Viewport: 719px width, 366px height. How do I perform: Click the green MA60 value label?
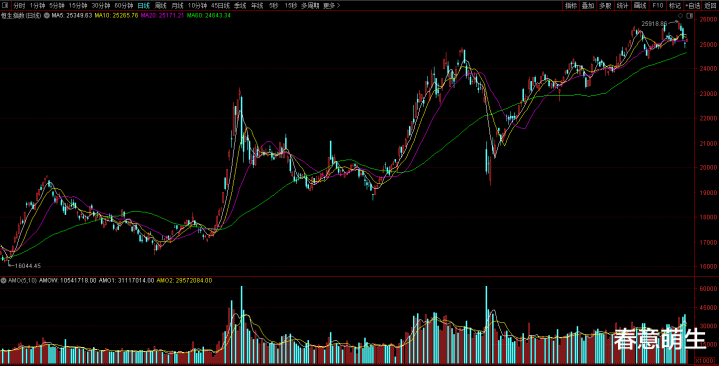[208, 16]
